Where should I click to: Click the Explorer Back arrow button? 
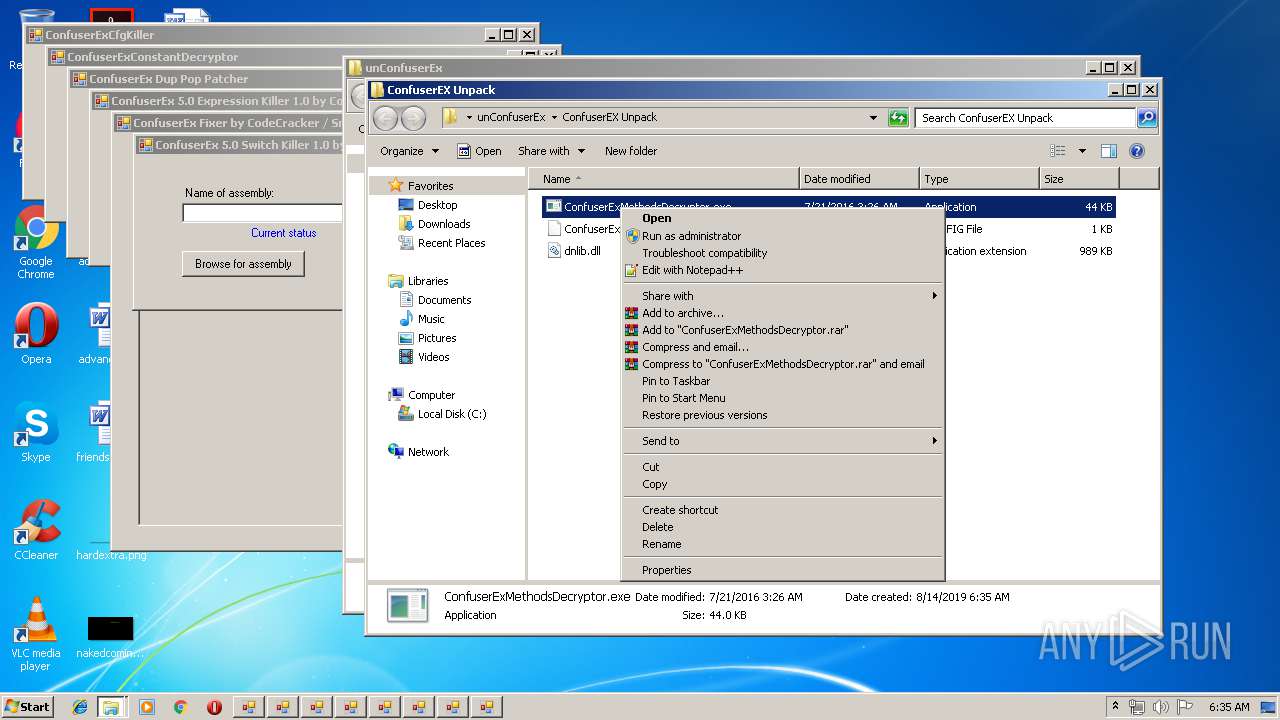[385, 118]
